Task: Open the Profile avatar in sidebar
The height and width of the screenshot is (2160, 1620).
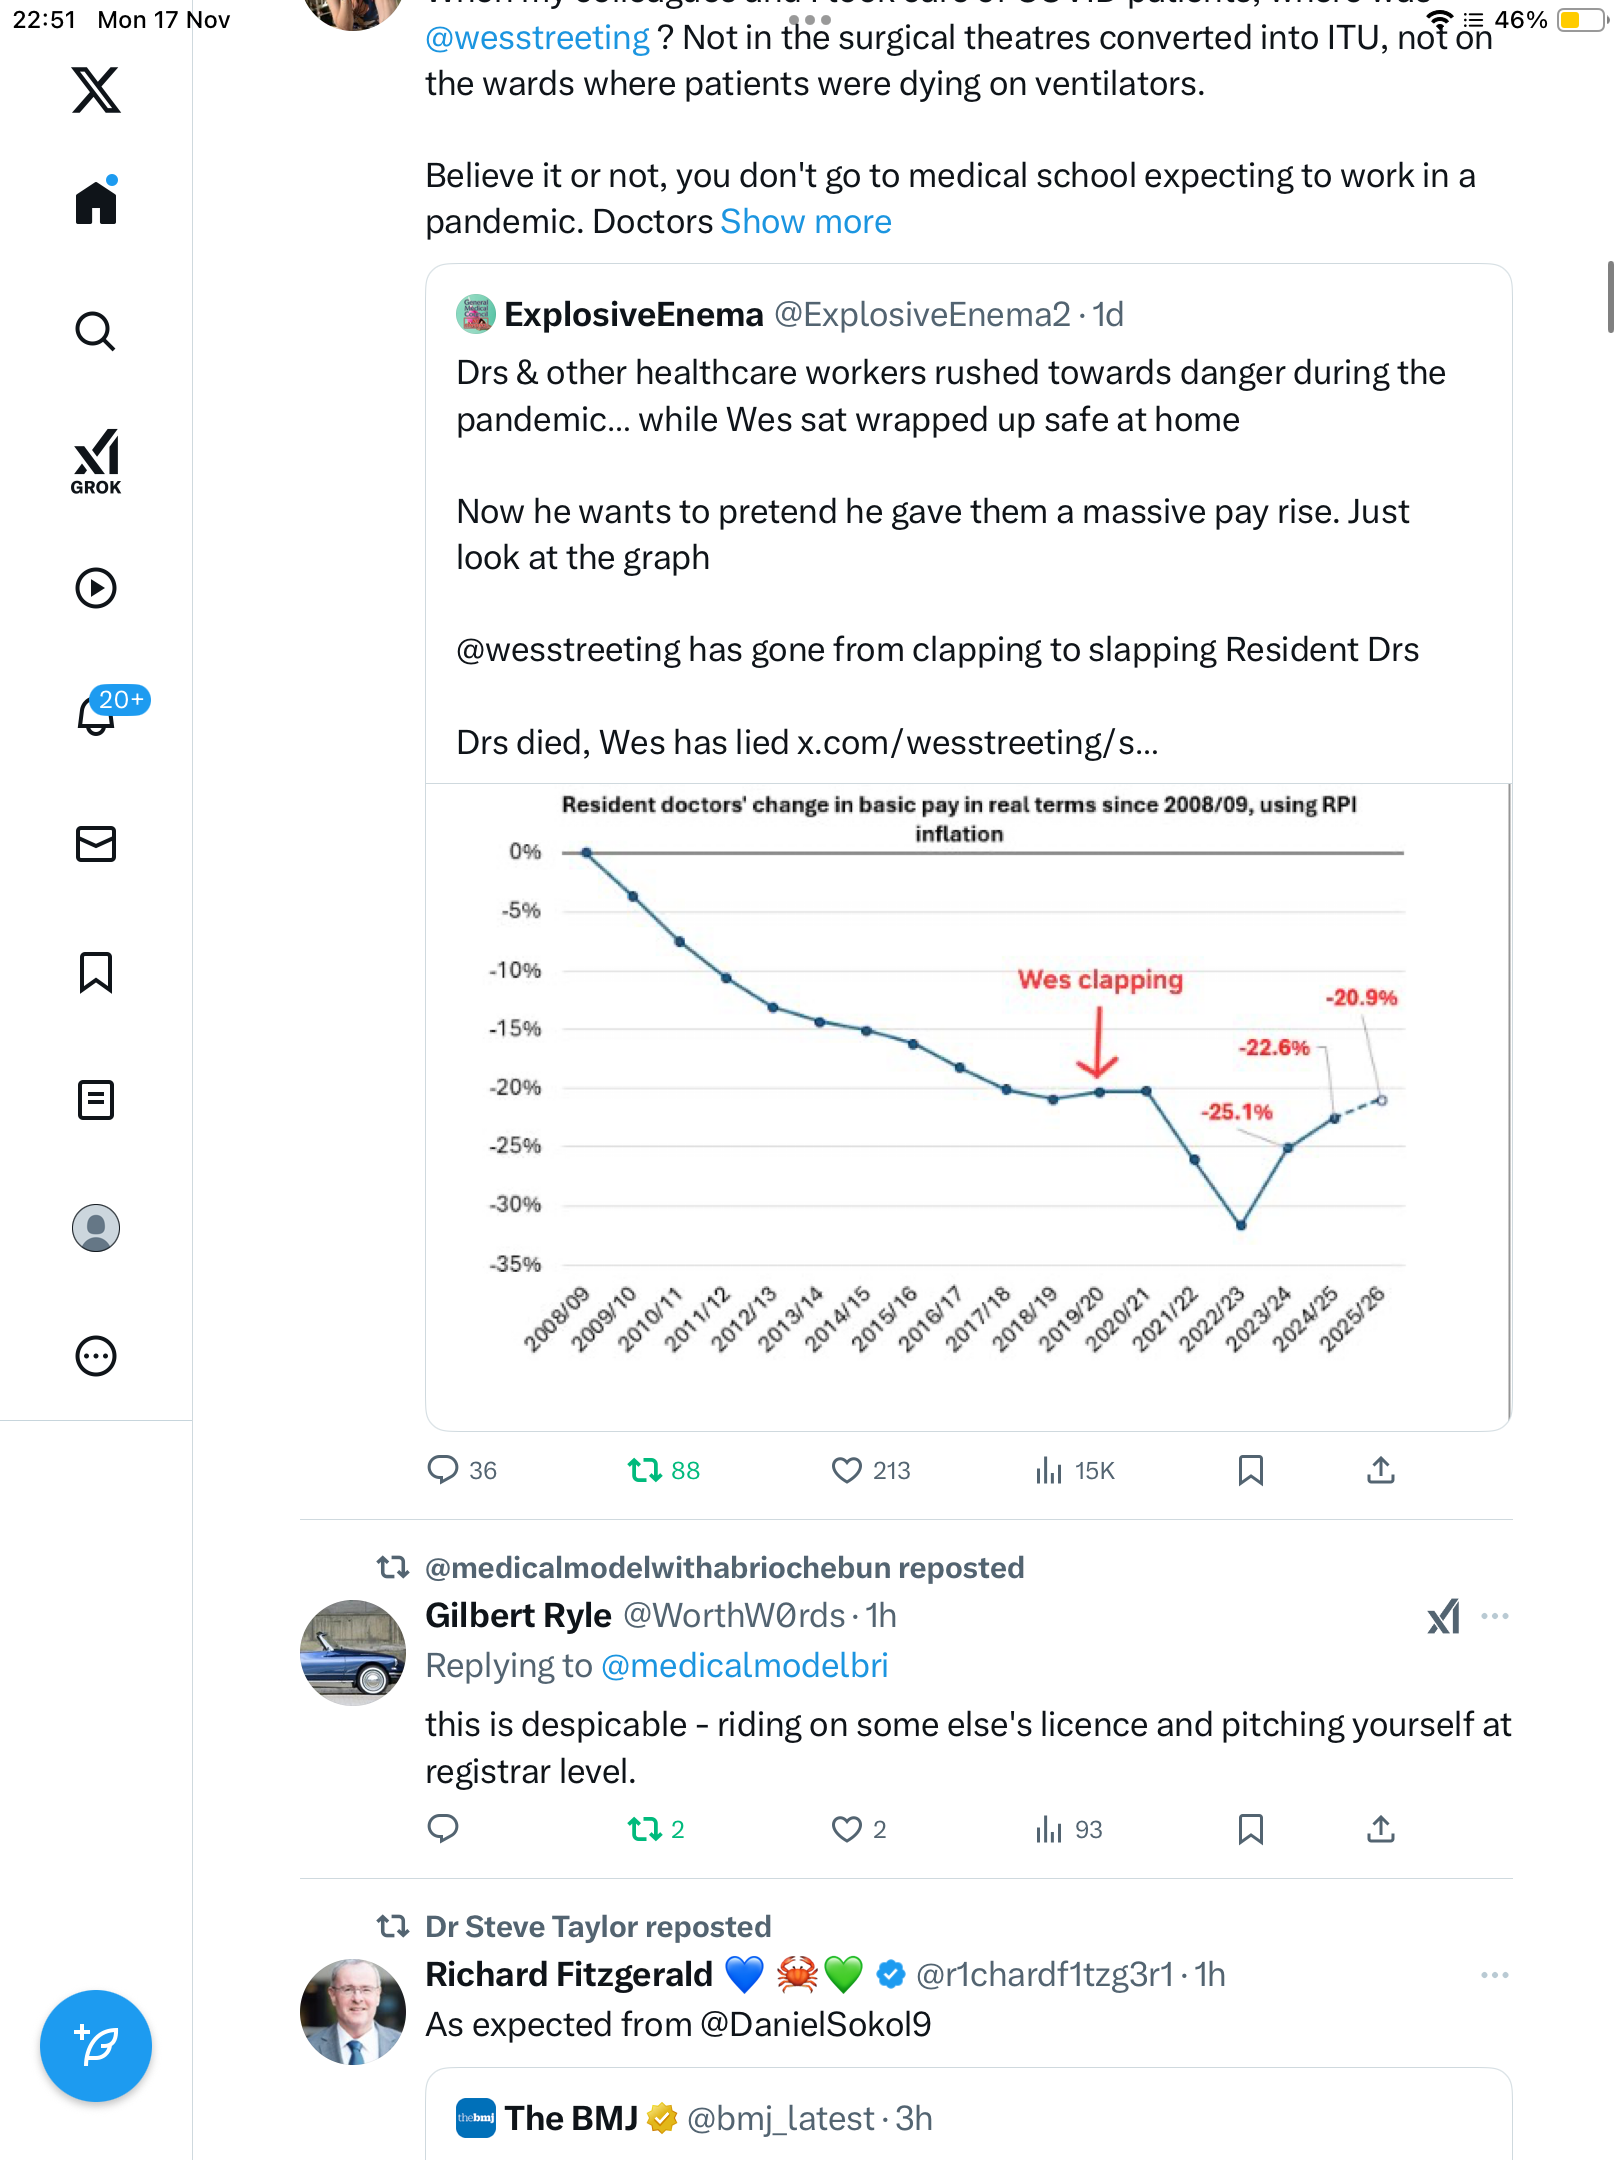Action: click(96, 1228)
